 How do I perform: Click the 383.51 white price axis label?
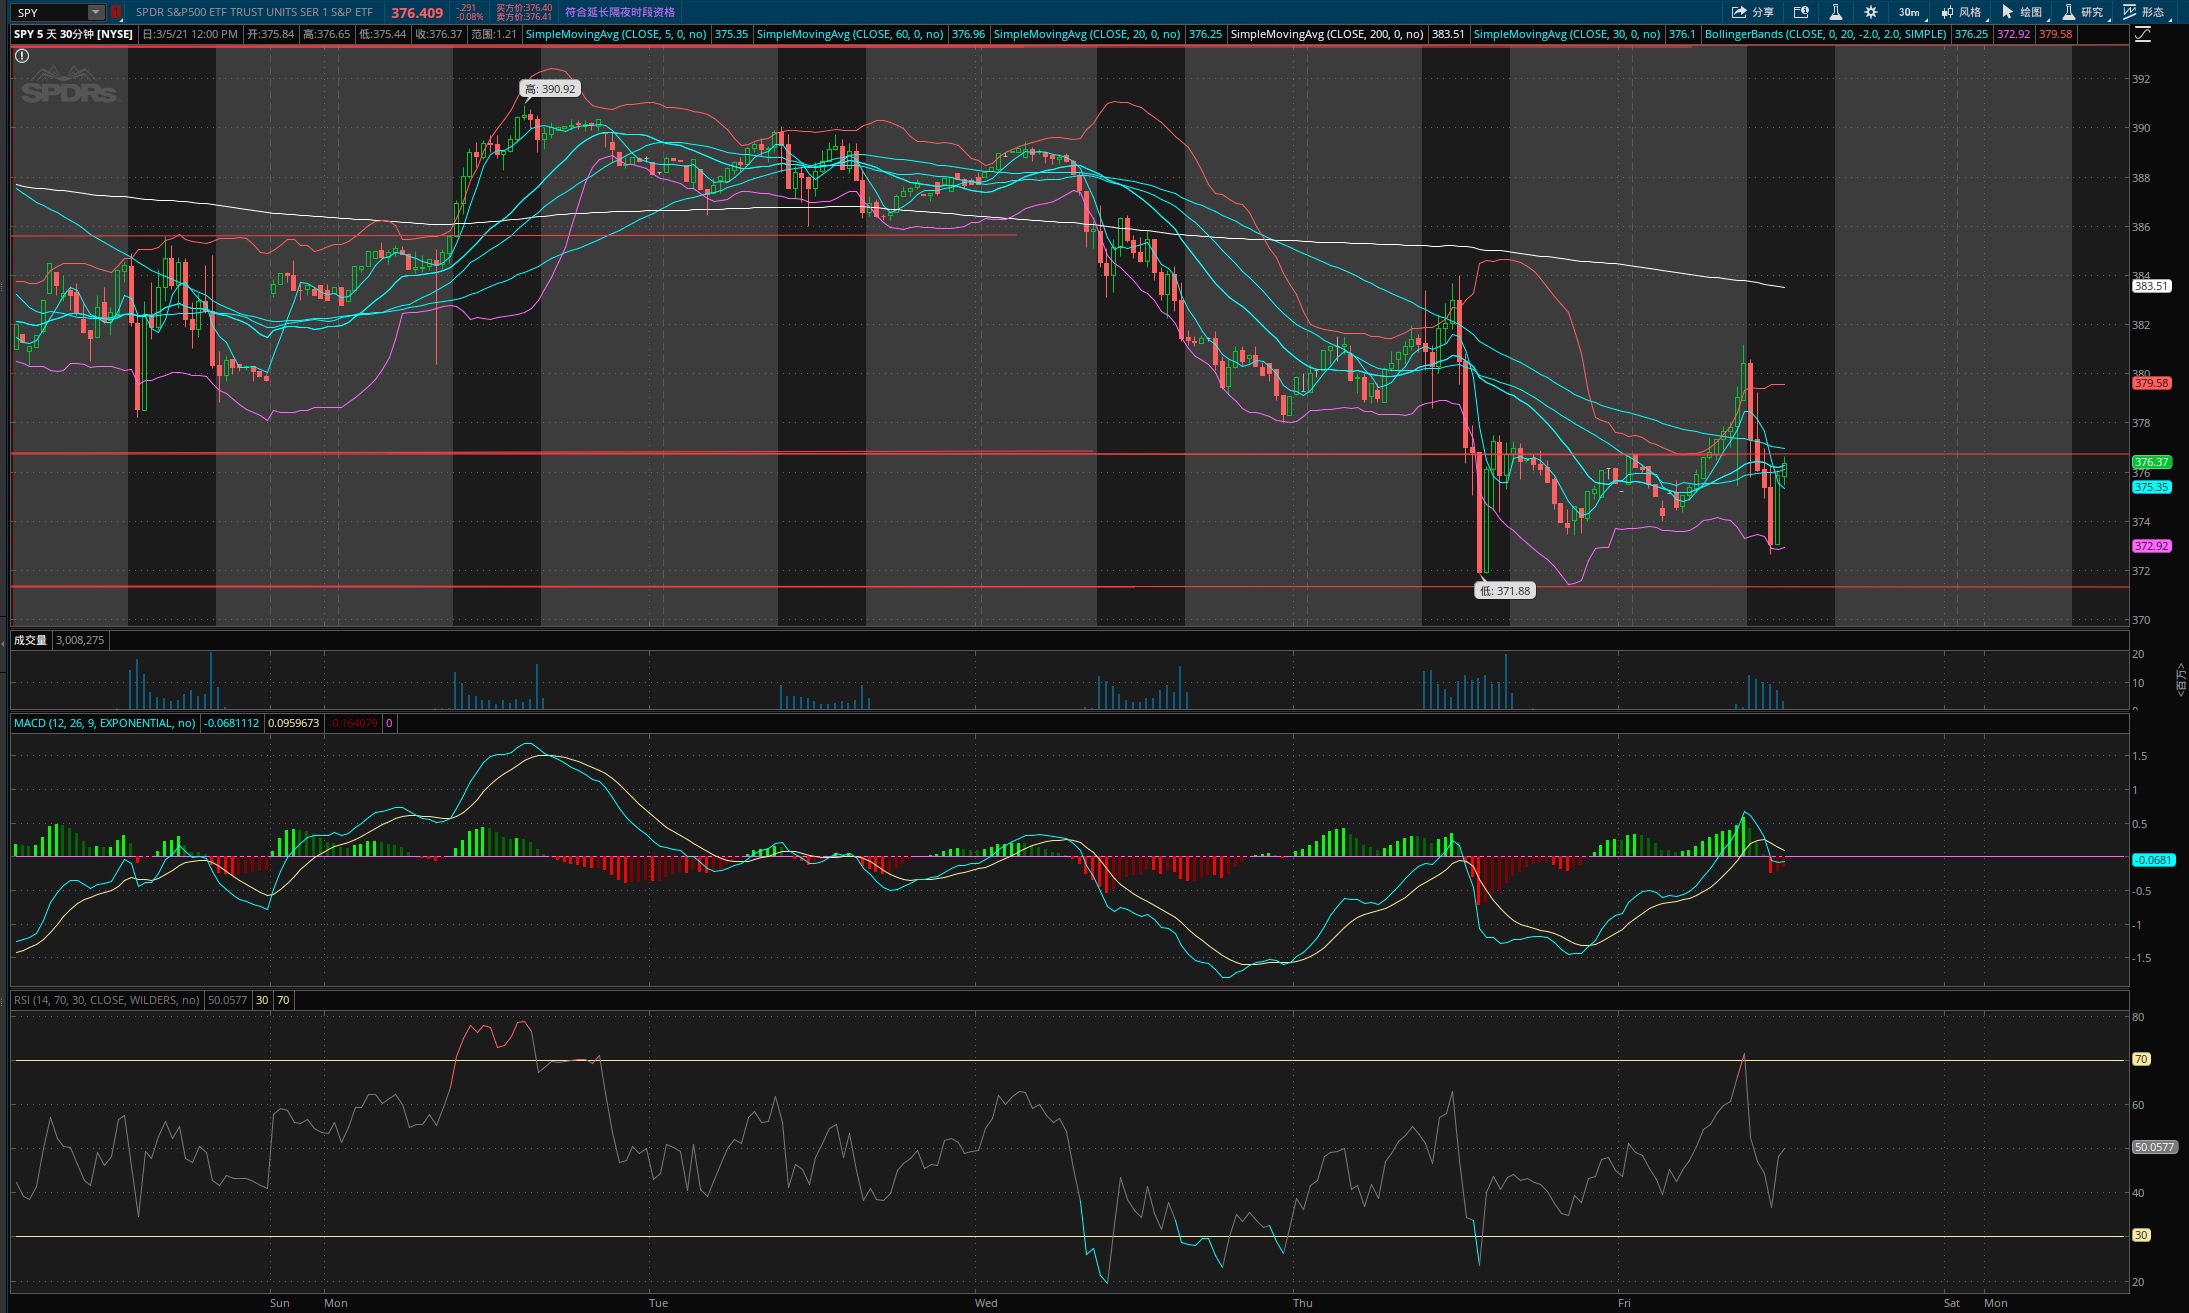2151,286
